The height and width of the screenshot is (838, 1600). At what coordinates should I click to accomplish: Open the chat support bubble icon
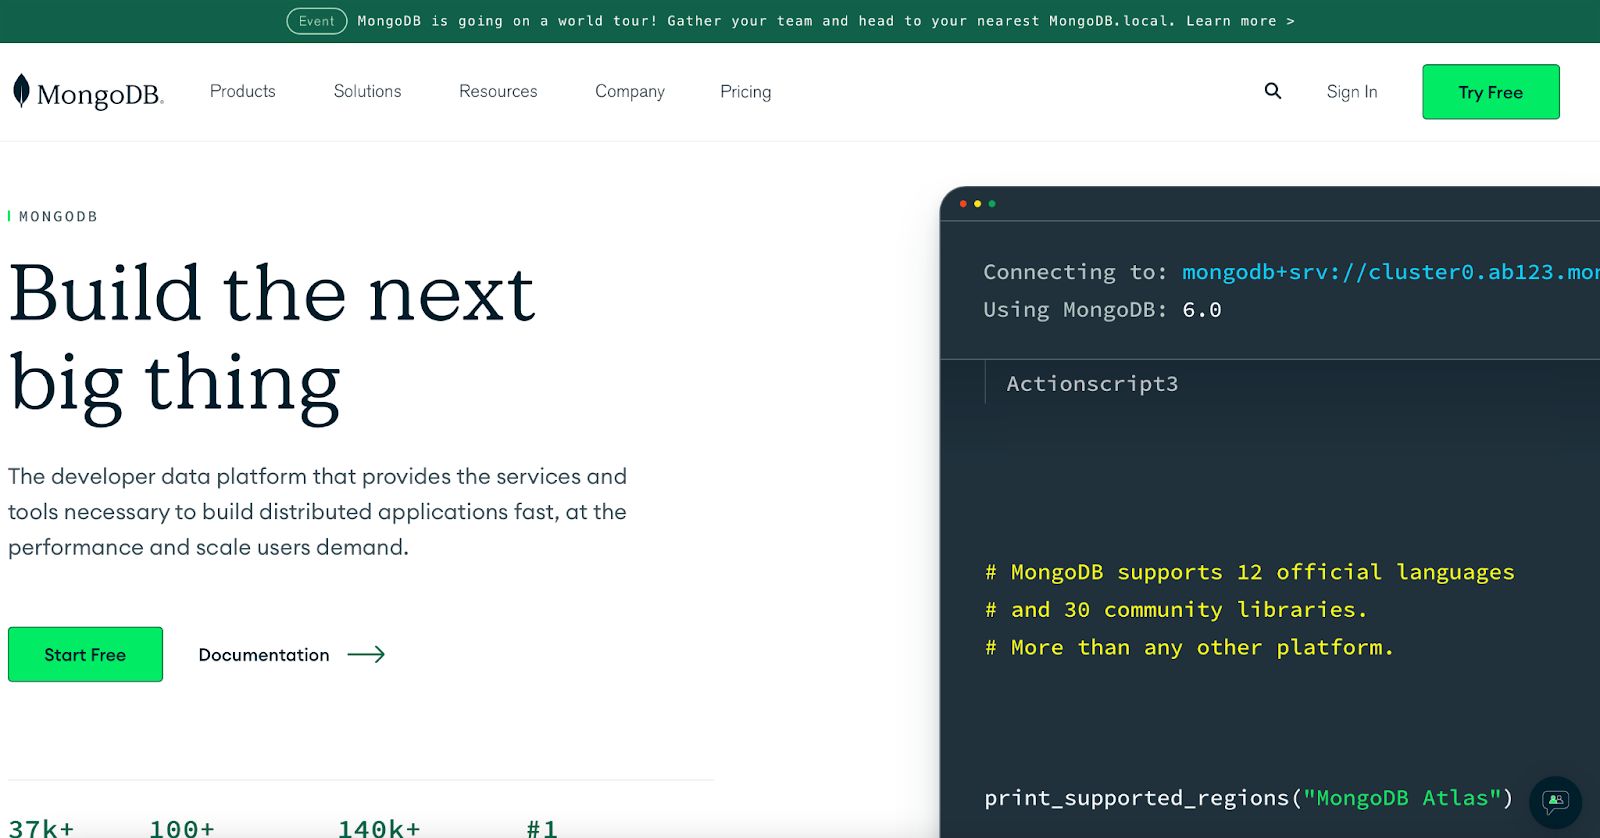(x=1555, y=801)
